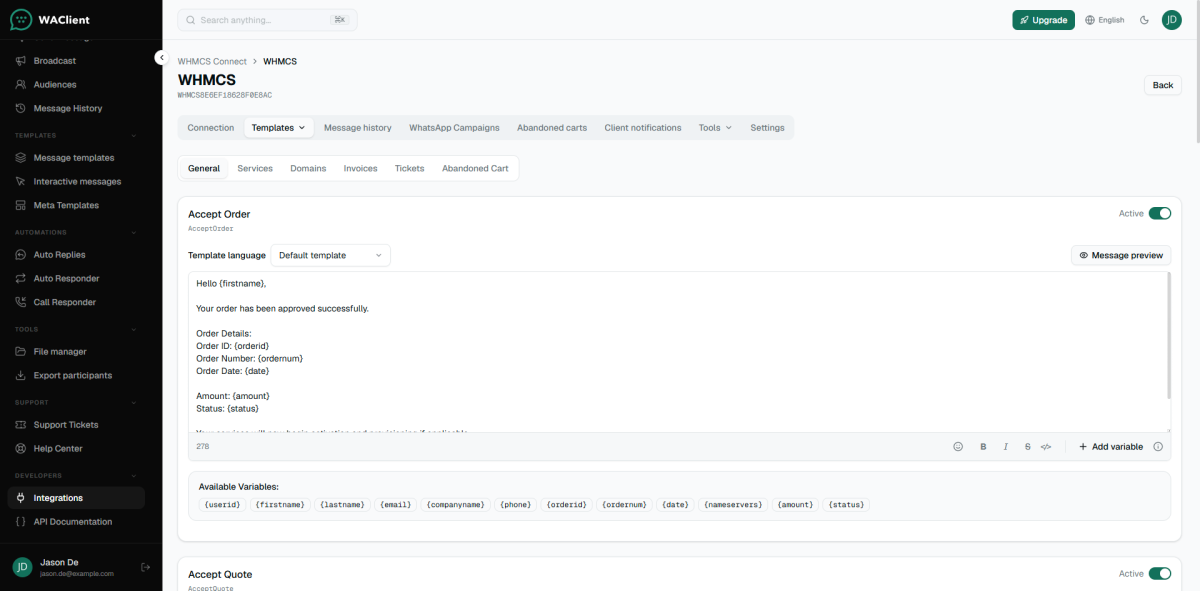The image size is (1200, 591).
Task: Click the WAClient logo icon
Action: pos(21,19)
